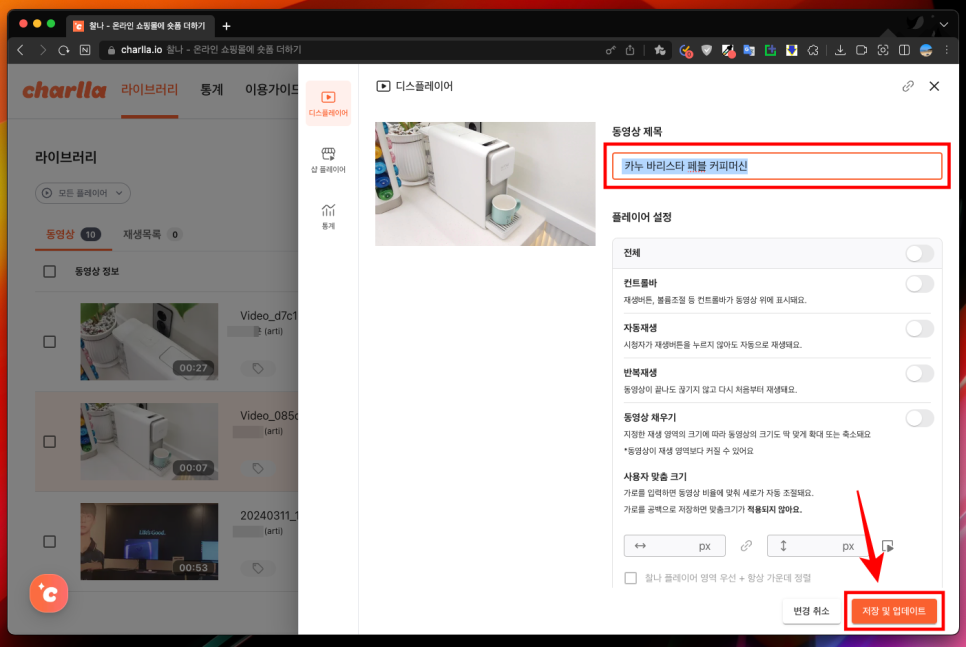Image resolution: width=966 pixels, height=647 pixels.
Task: Click the password key icon in the address bar
Action: pyautogui.click(x=610, y=50)
